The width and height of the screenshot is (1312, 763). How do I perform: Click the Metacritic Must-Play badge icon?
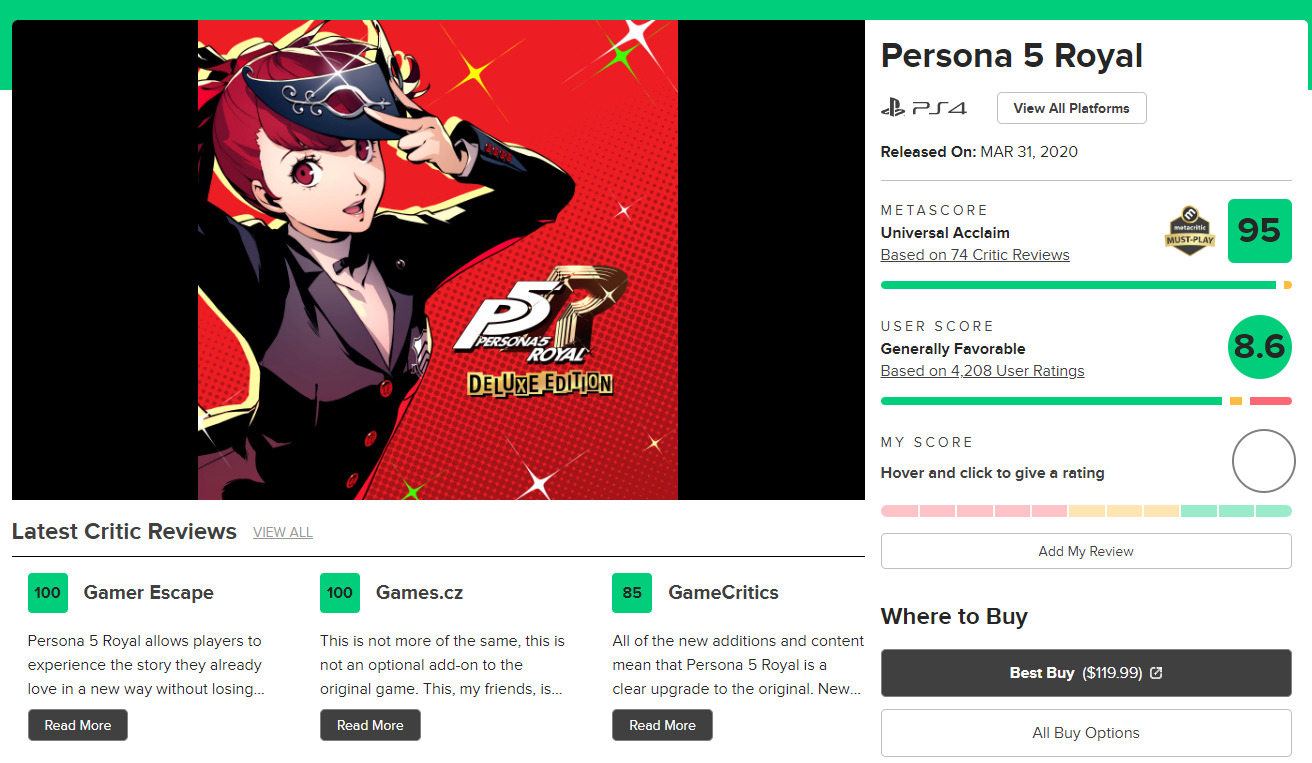pos(1190,231)
